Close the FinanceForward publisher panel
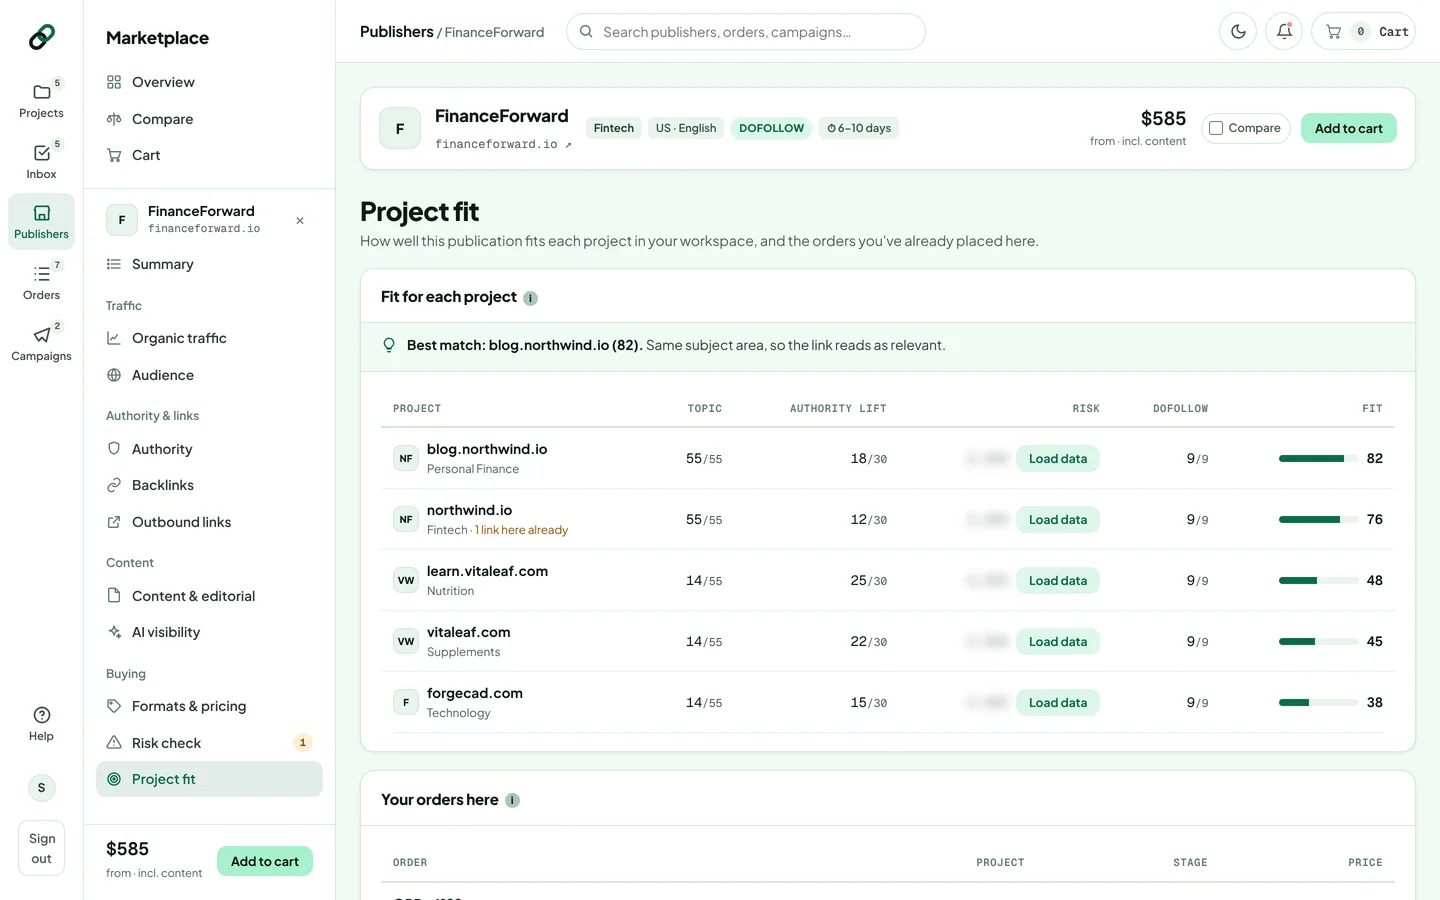The image size is (1440, 900). pos(300,220)
